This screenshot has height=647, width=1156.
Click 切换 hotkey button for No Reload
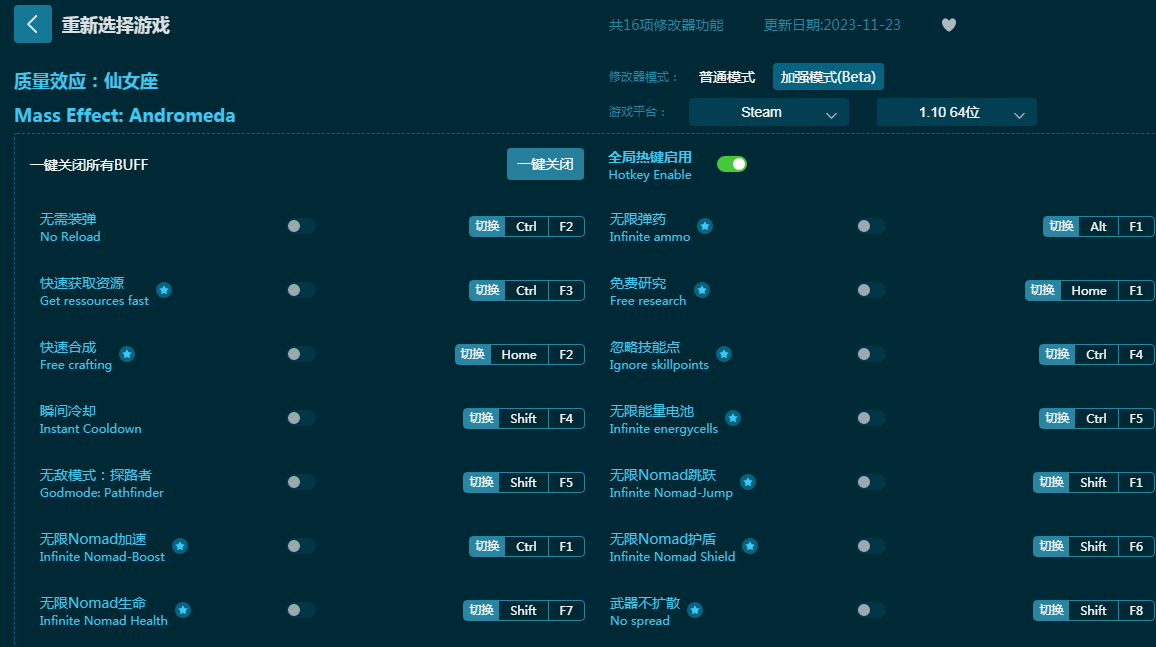click(x=487, y=226)
